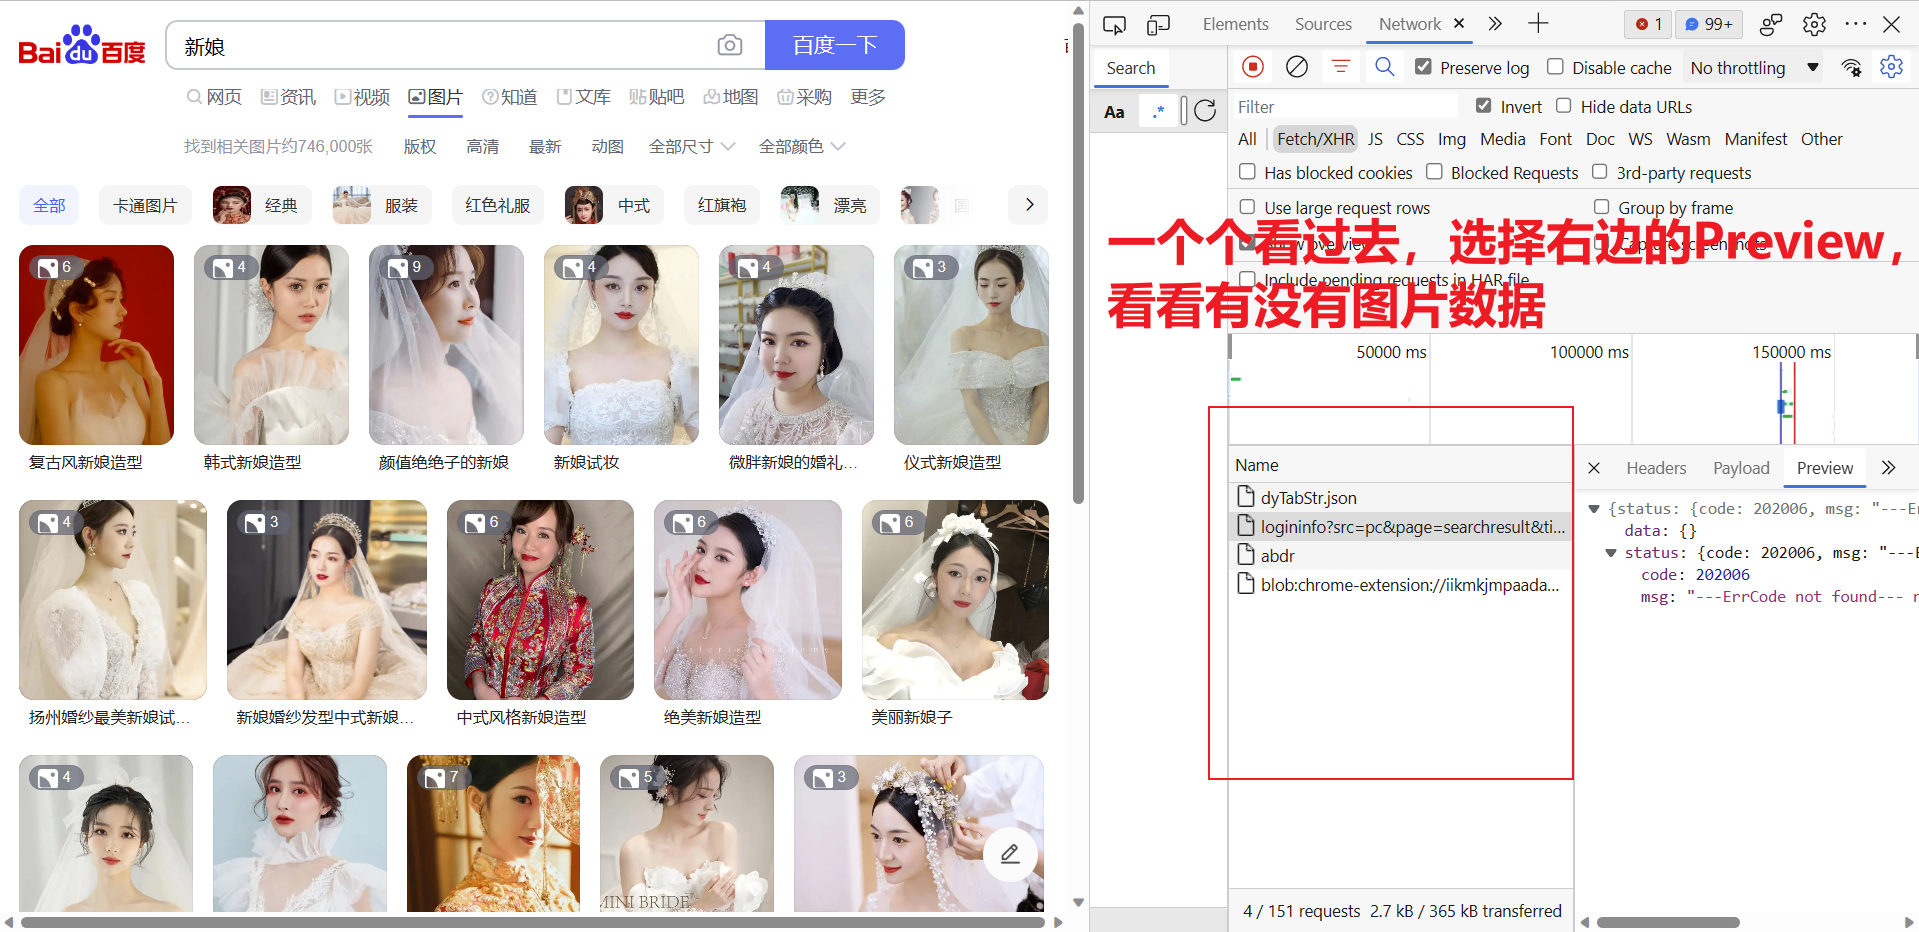
Task: Toggle the Invert filter checkbox
Action: pos(1483,105)
